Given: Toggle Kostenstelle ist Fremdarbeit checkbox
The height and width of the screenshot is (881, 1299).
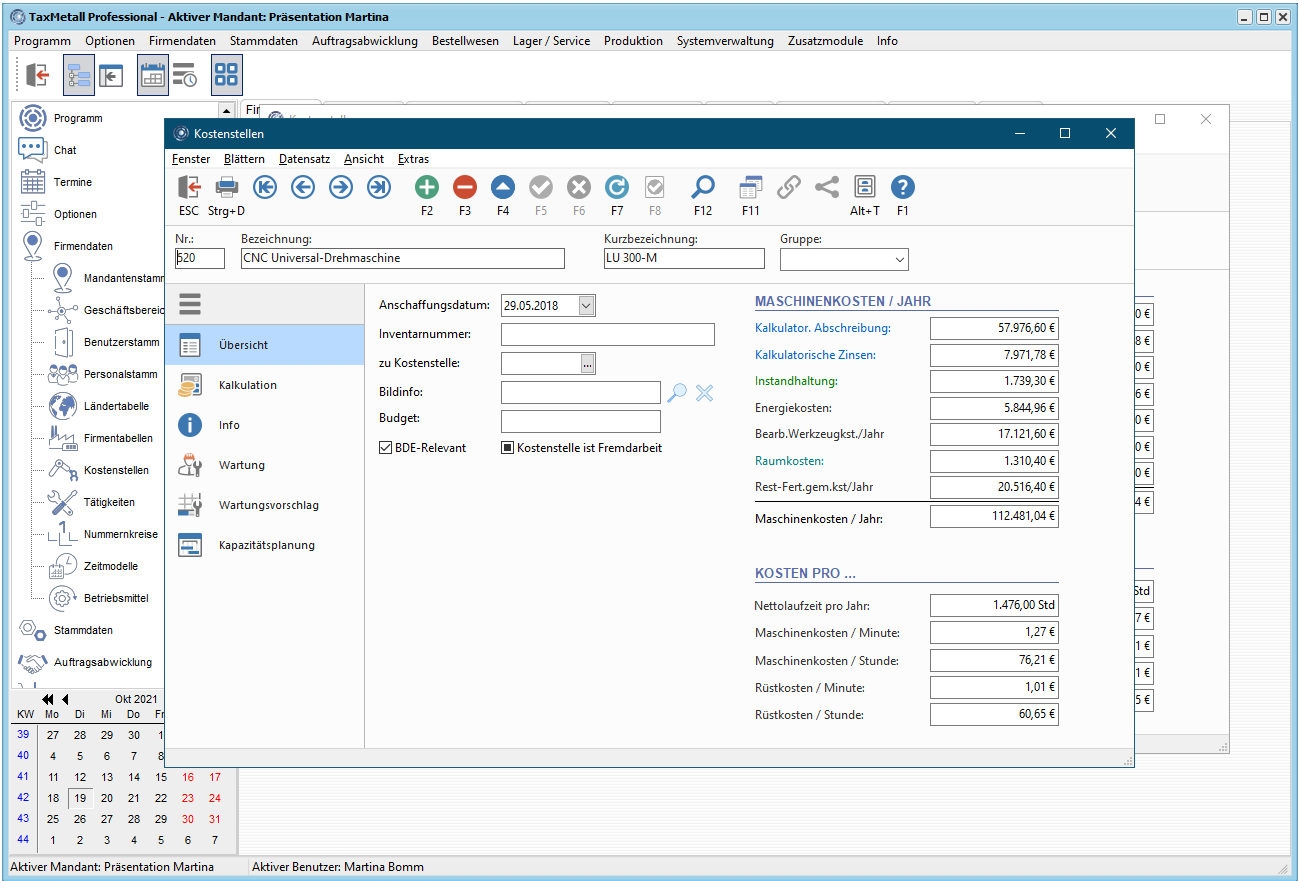Looking at the screenshot, I should tap(507, 448).
